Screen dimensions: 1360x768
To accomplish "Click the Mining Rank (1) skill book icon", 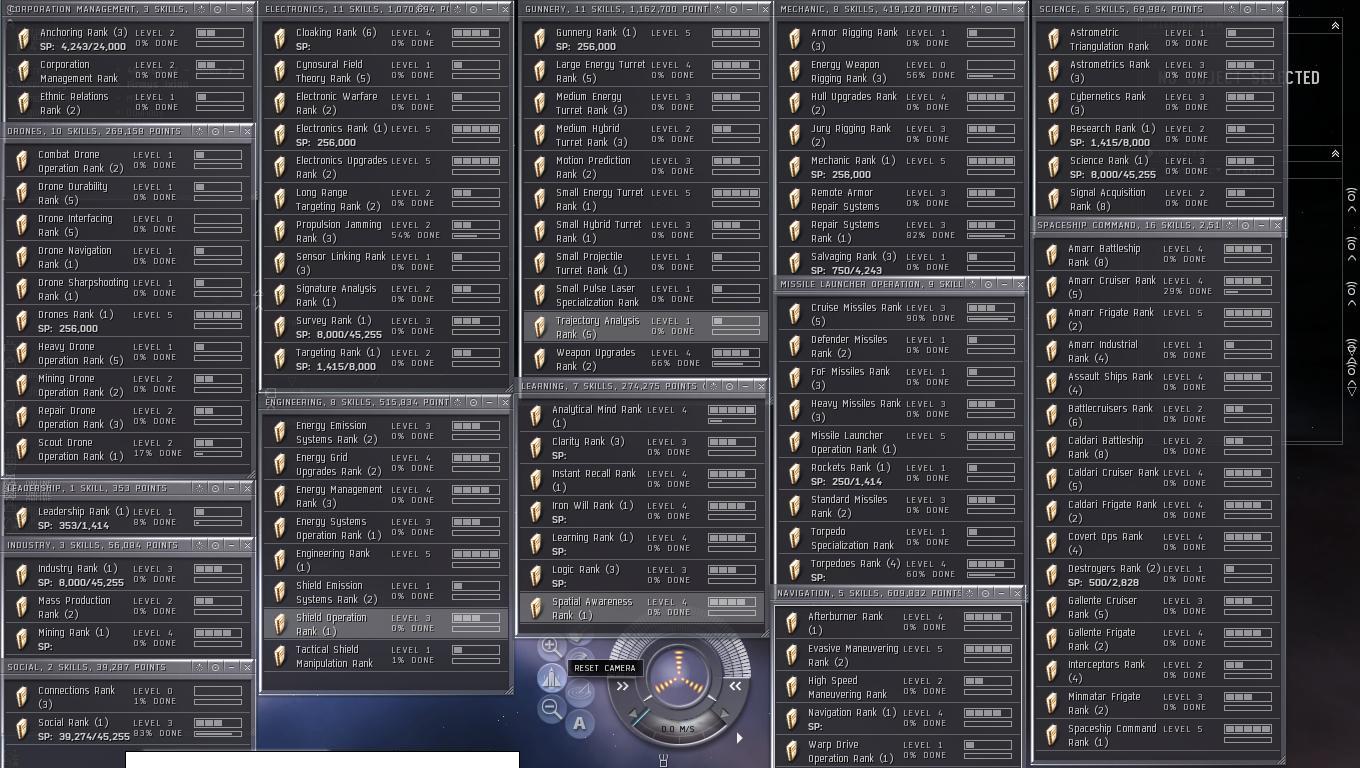I will click(x=23, y=639).
